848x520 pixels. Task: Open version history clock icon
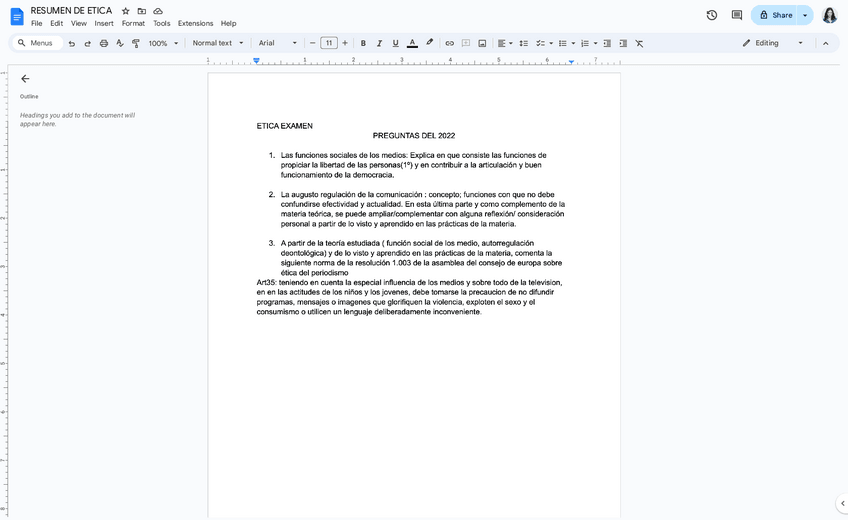click(711, 15)
